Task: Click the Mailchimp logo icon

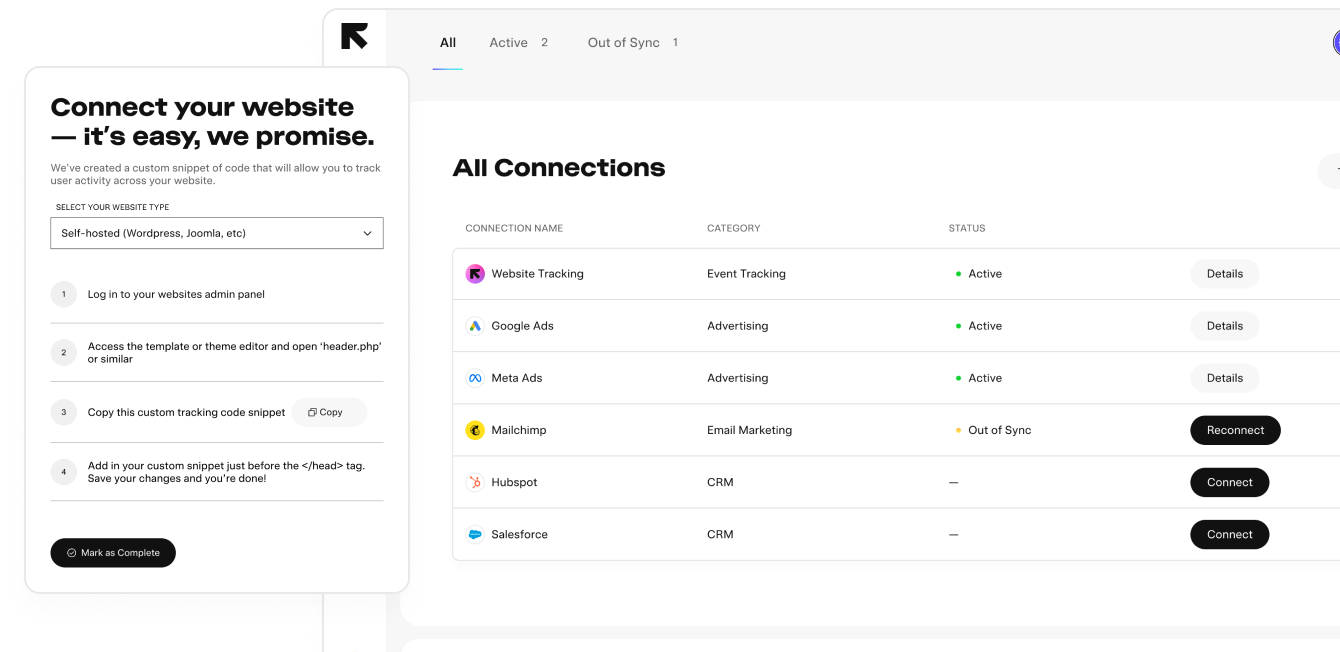Action: click(475, 430)
